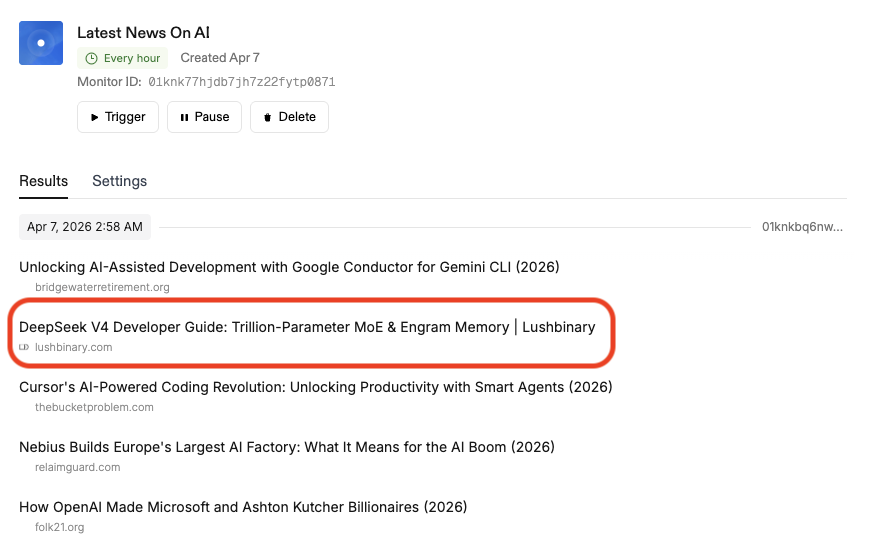This screenshot has width=874, height=558.
Task: Click the folk21.org source domain
Action: point(60,527)
